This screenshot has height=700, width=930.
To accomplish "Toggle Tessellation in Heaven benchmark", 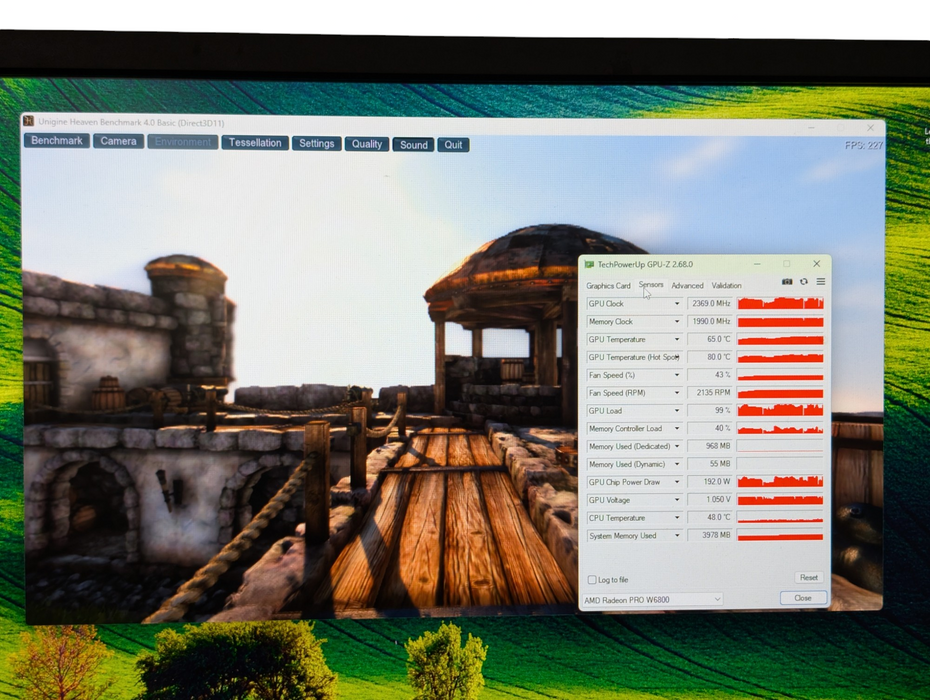I will tap(255, 143).
